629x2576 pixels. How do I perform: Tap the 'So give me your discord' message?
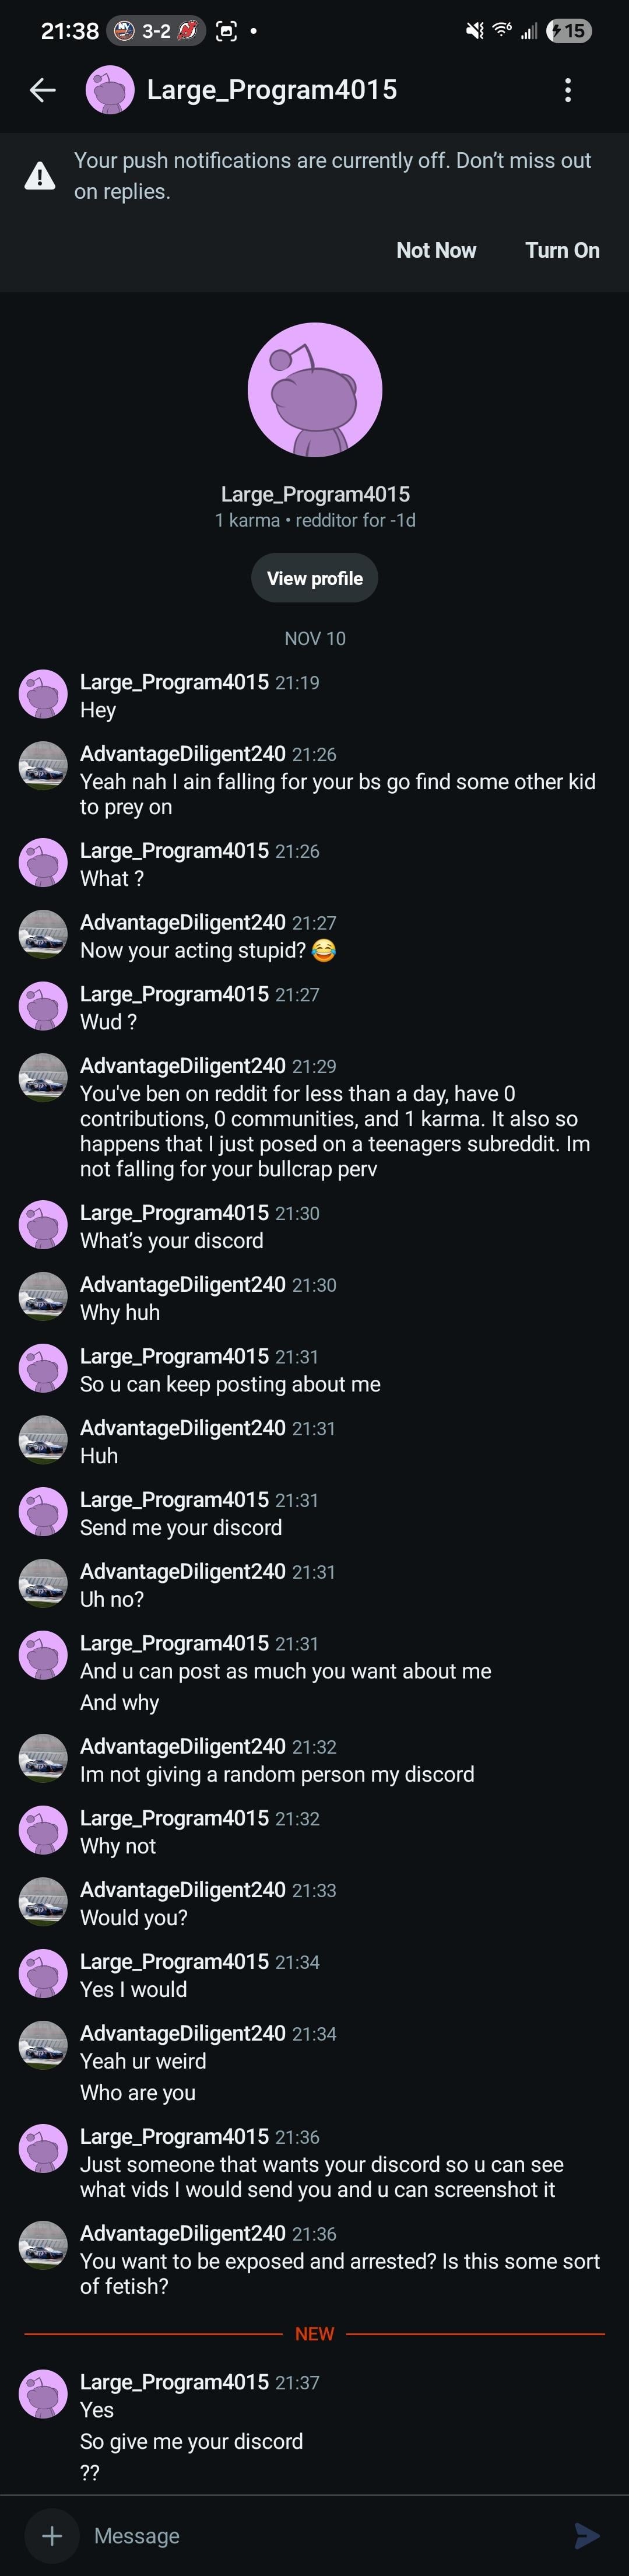click(191, 2441)
